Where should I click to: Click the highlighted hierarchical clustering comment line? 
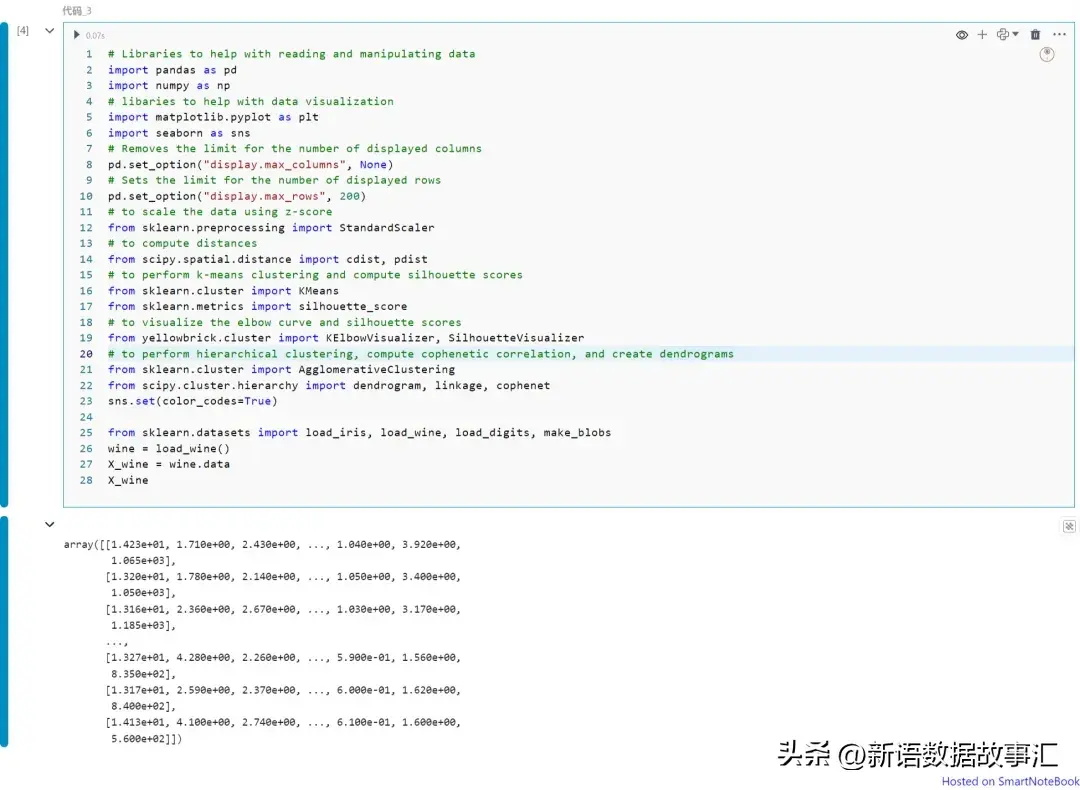(x=420, y=353)
